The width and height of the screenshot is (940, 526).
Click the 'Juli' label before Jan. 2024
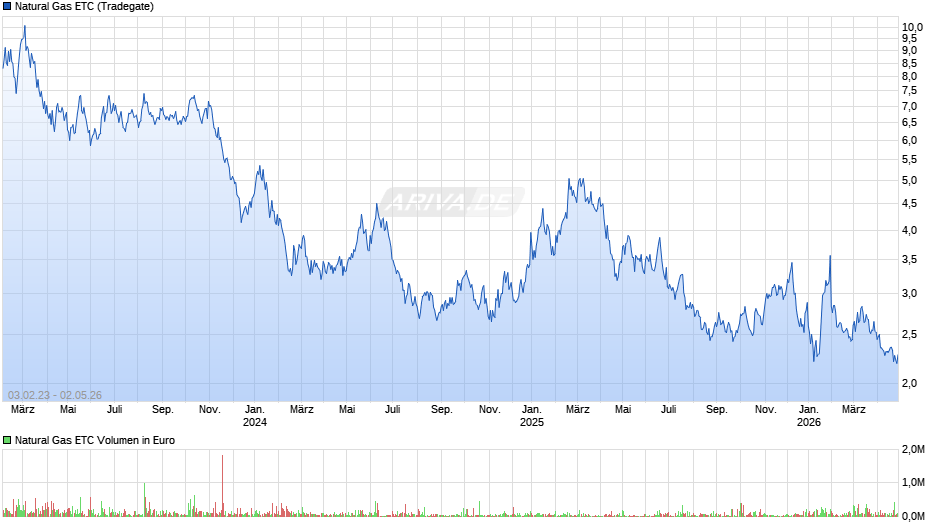click(115, 409)
